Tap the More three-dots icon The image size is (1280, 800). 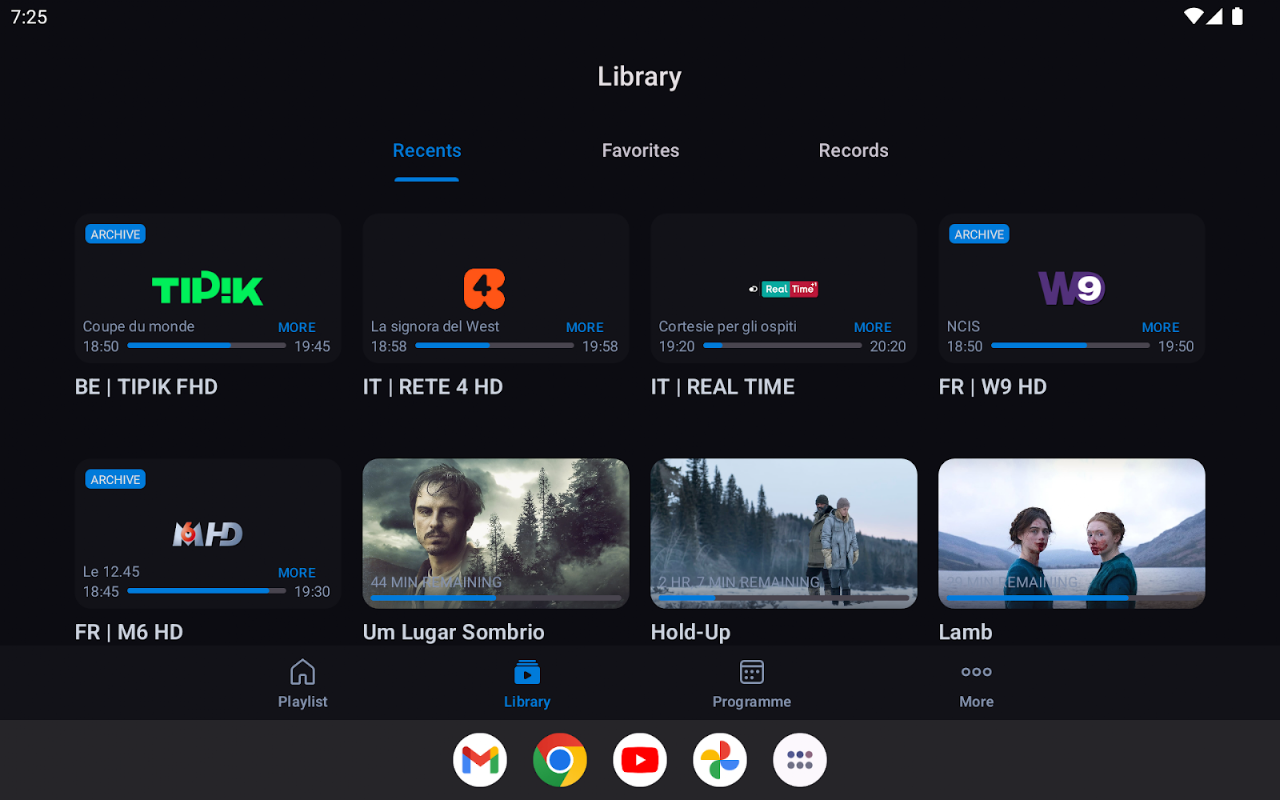976,672
